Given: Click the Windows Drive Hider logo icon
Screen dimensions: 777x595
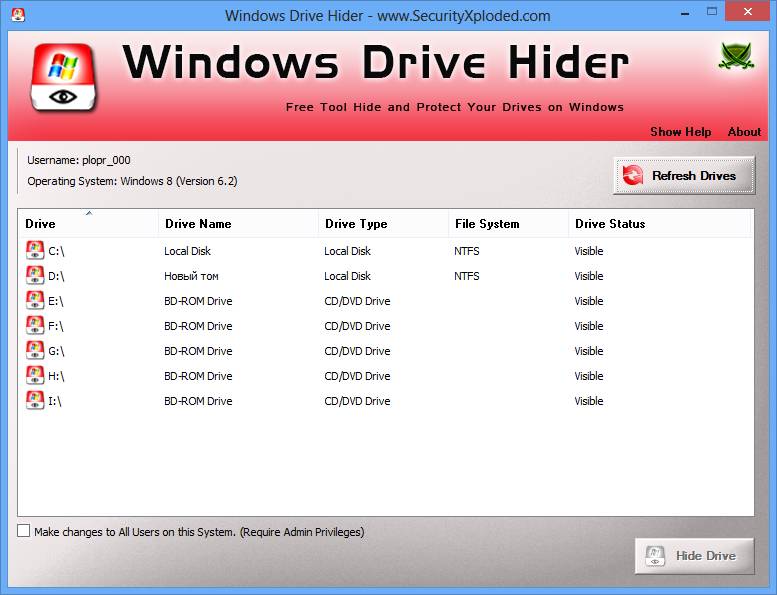Looking at the screenshot, I should point(63,77).
